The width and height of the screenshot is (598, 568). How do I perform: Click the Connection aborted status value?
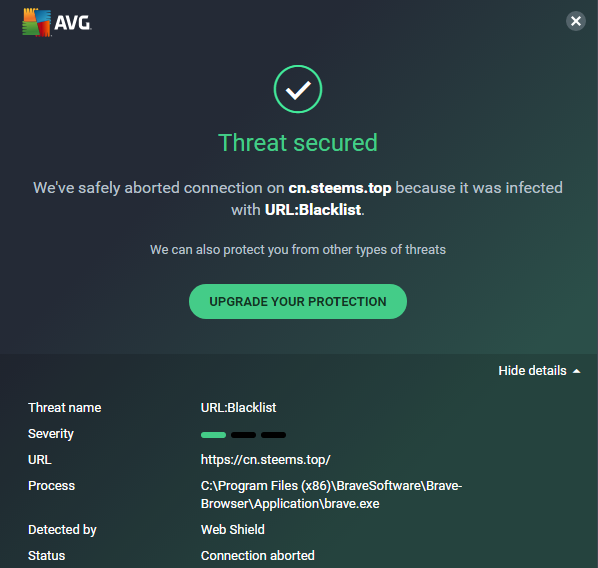[257, 556]
